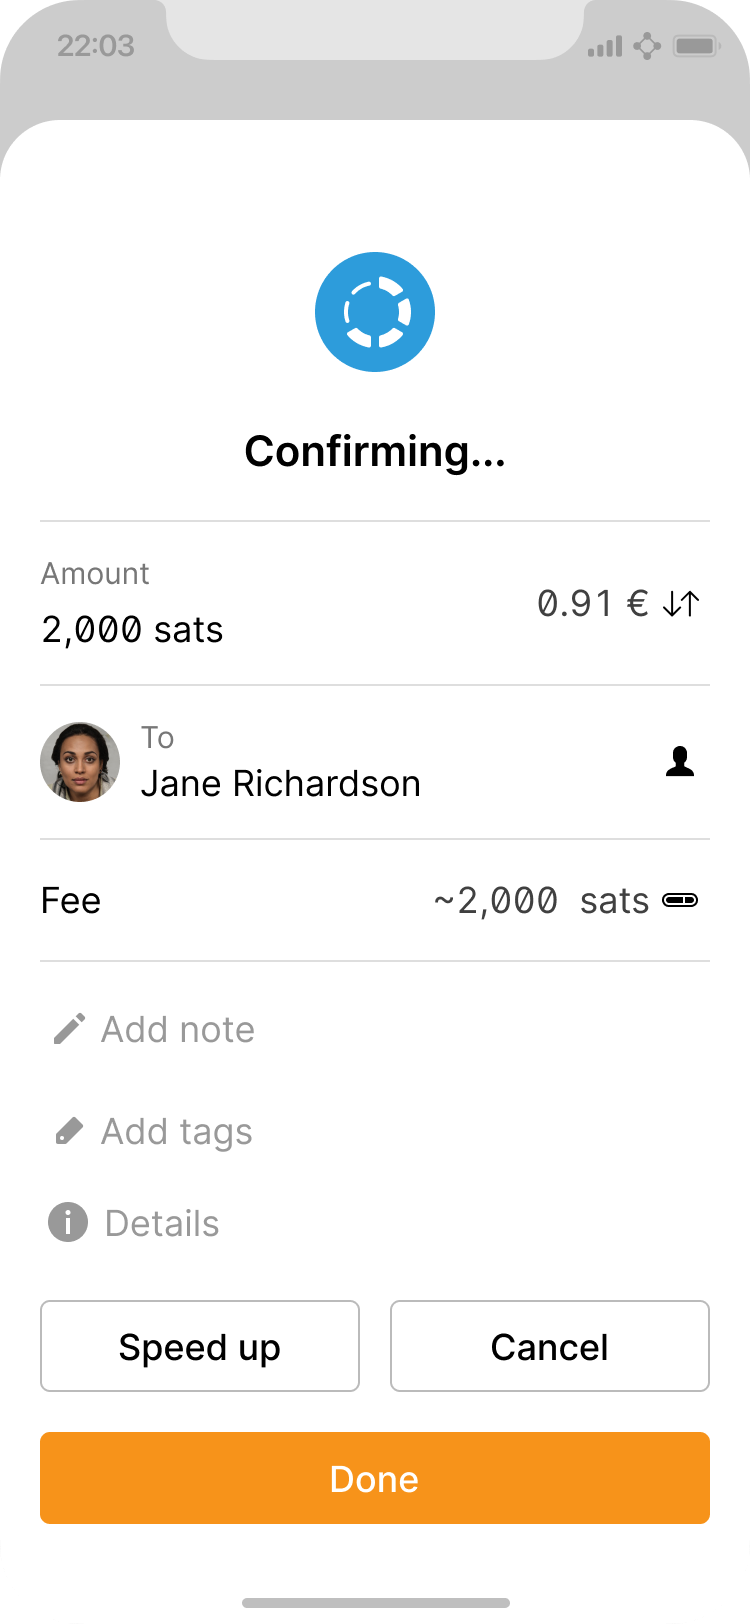Tap the Add tags text field
The image size is (750, 1624).
[177, 1131]
